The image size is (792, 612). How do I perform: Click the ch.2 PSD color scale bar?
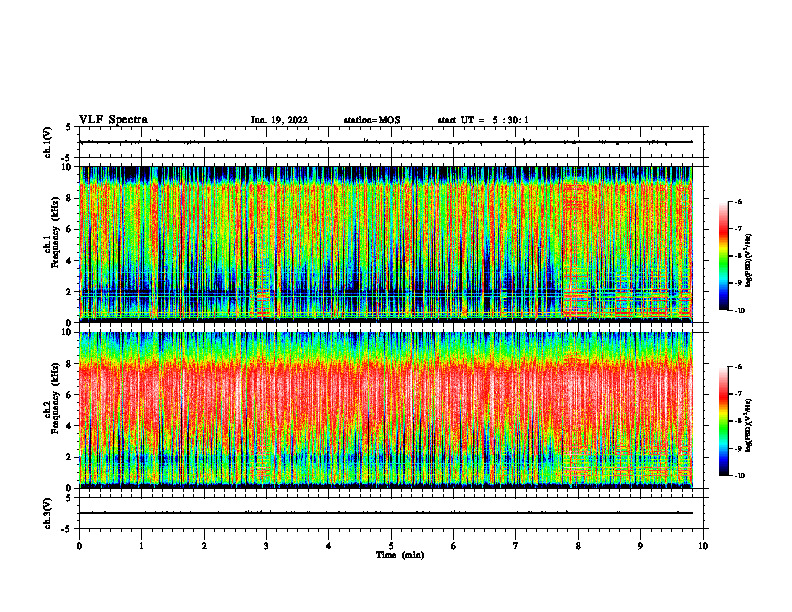[724, 421]
